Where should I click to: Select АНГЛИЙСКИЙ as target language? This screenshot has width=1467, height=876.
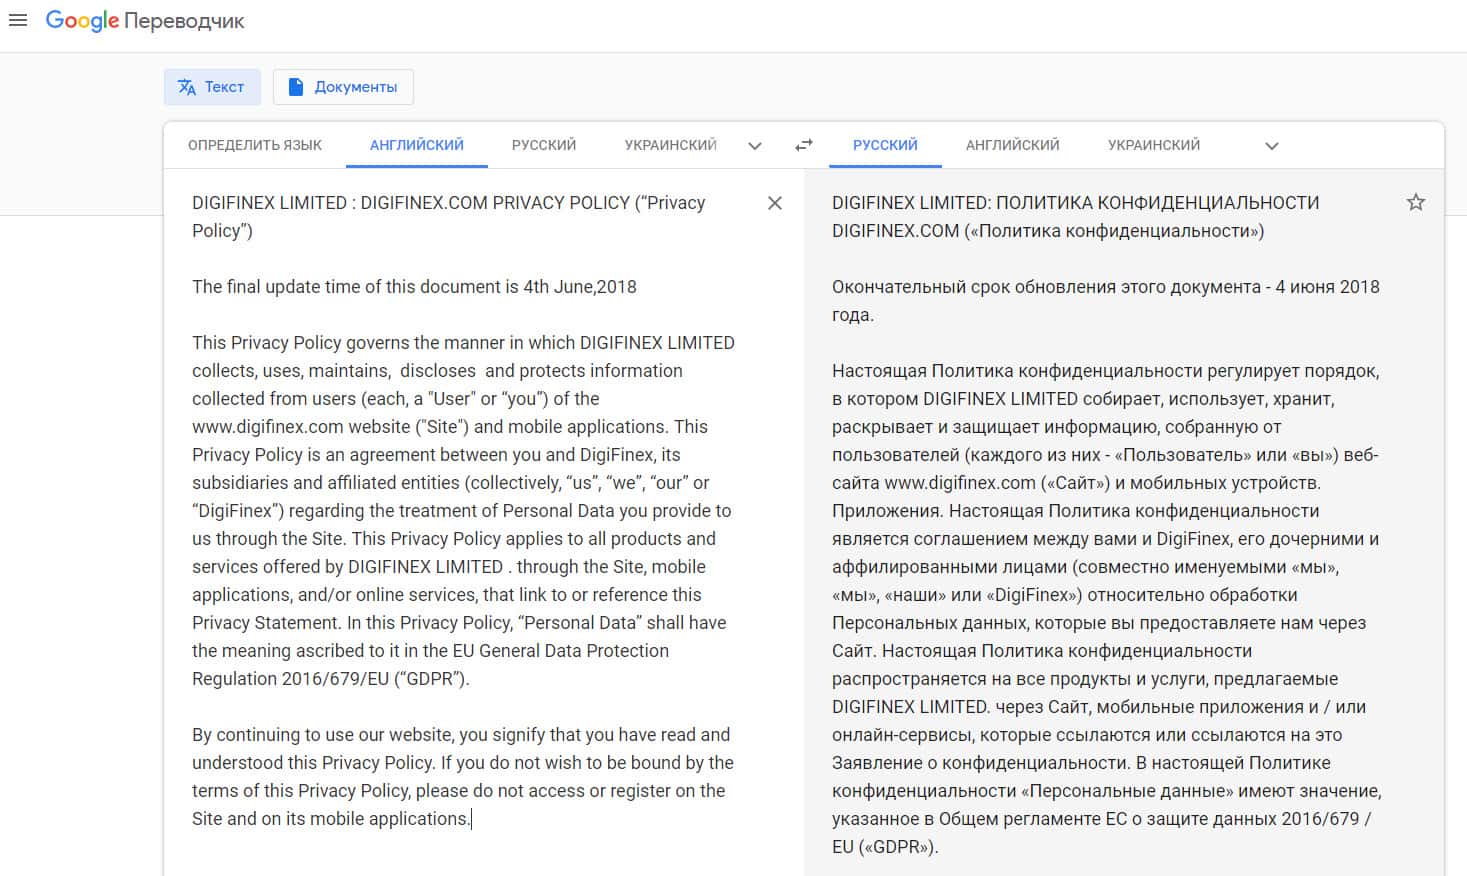[x=1013, y=145]
